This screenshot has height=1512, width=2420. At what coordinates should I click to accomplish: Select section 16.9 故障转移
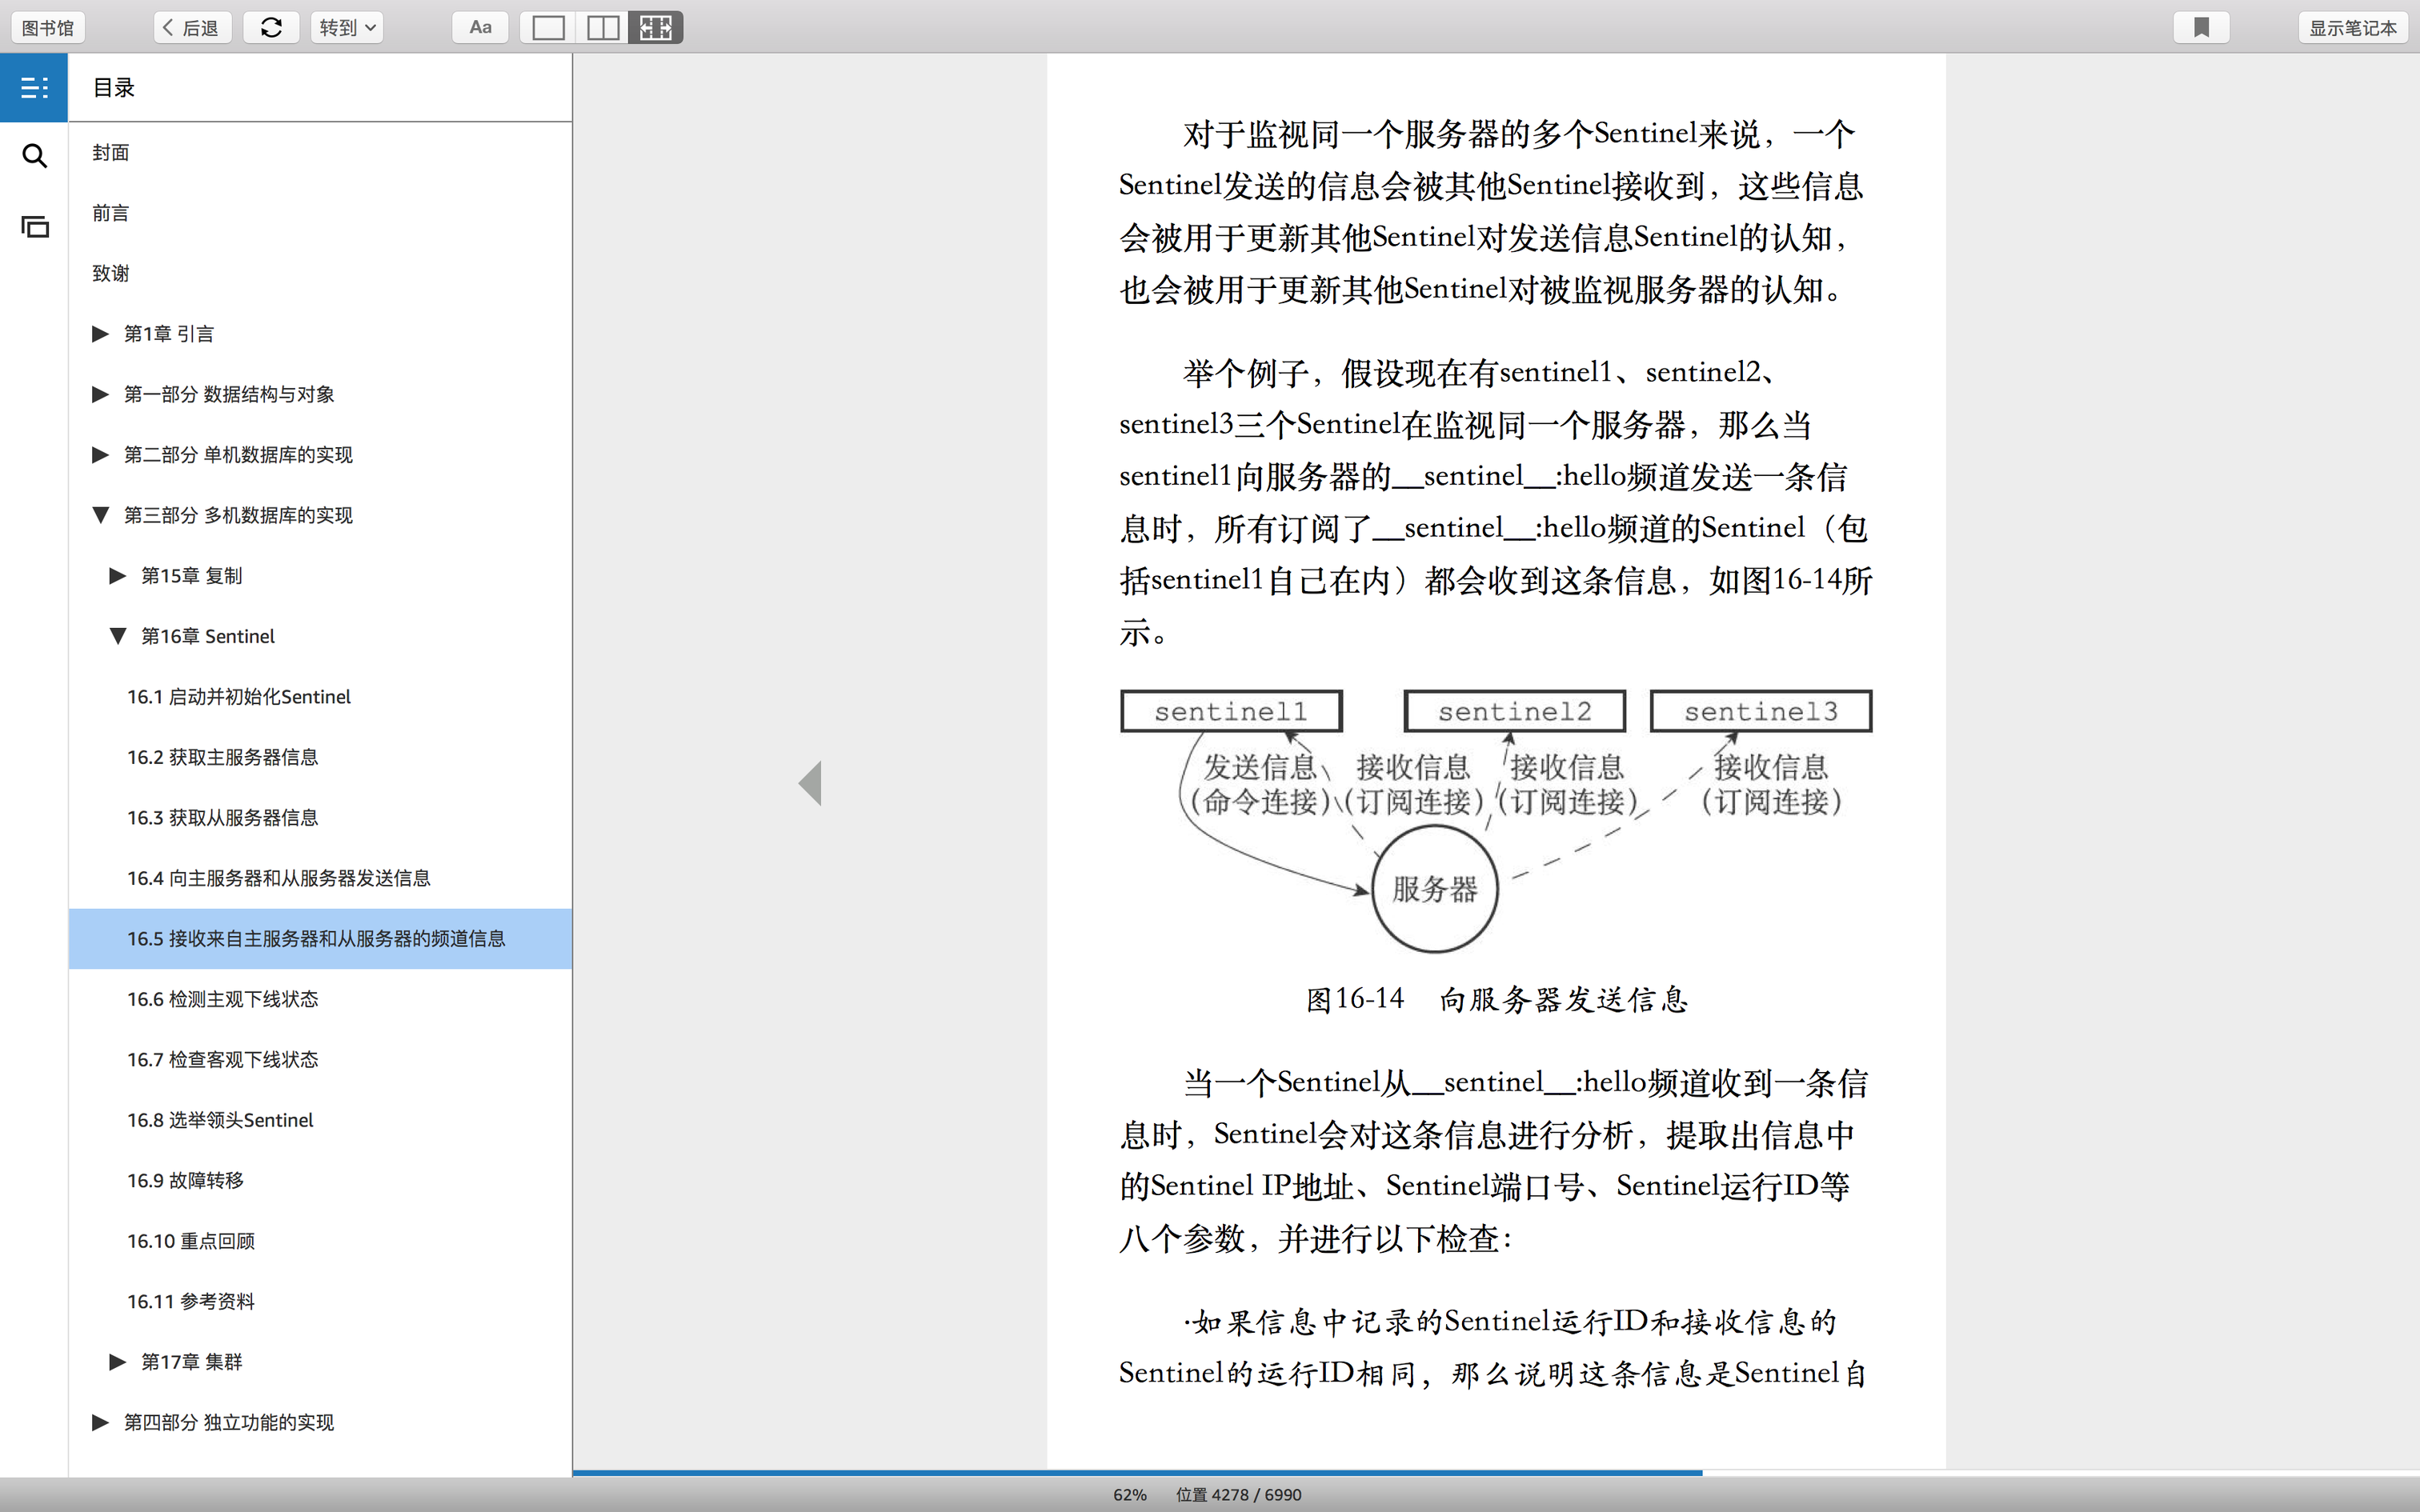(185, 1181)
